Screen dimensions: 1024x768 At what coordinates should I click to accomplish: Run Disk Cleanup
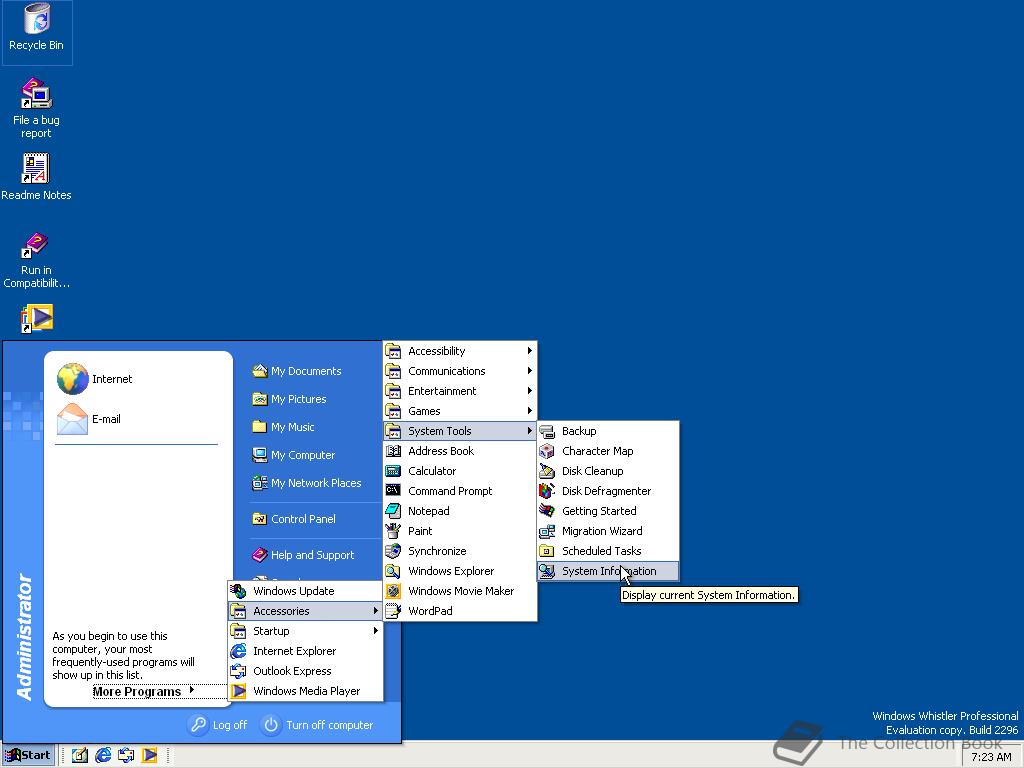(608, 472)
